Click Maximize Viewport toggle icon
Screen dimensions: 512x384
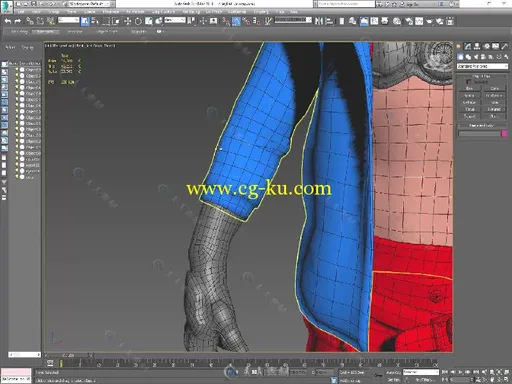(x=506, y=379)
